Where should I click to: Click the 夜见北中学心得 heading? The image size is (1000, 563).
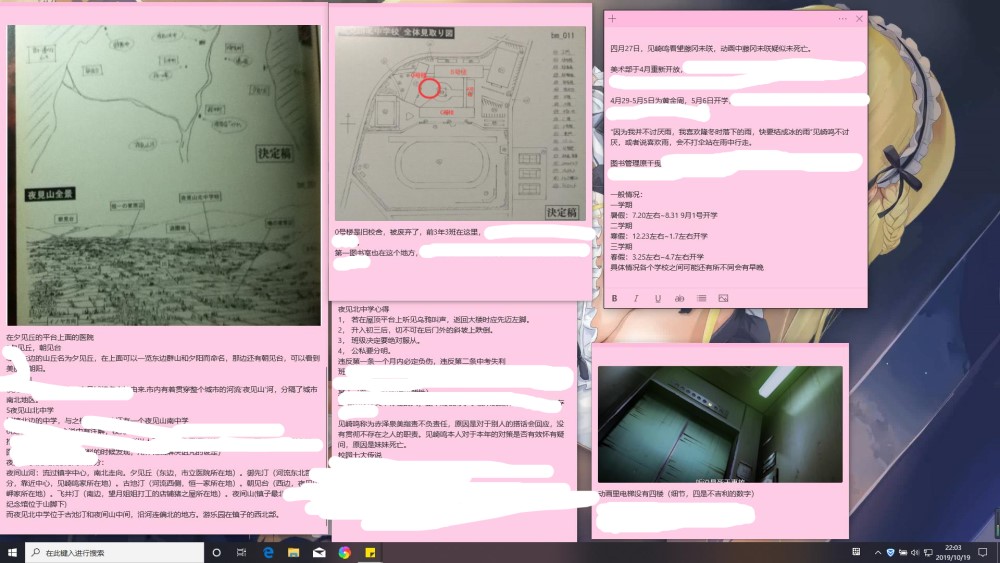point(364,309)
